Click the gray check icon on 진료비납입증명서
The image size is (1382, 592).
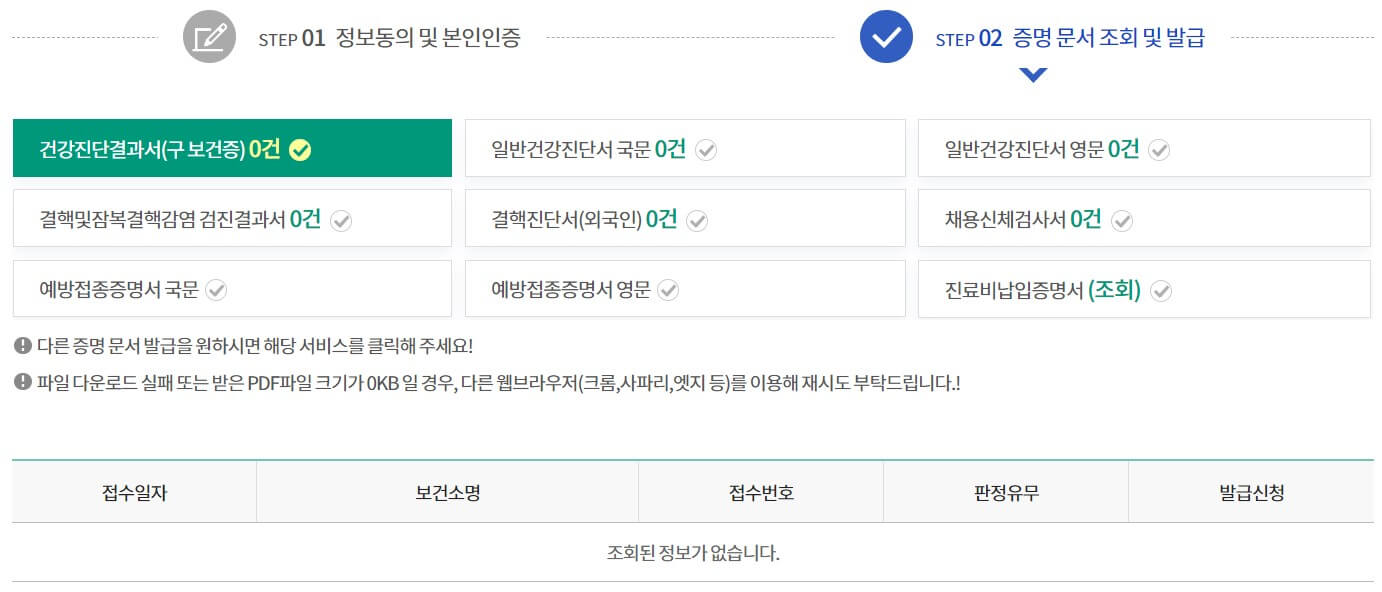1160,289
